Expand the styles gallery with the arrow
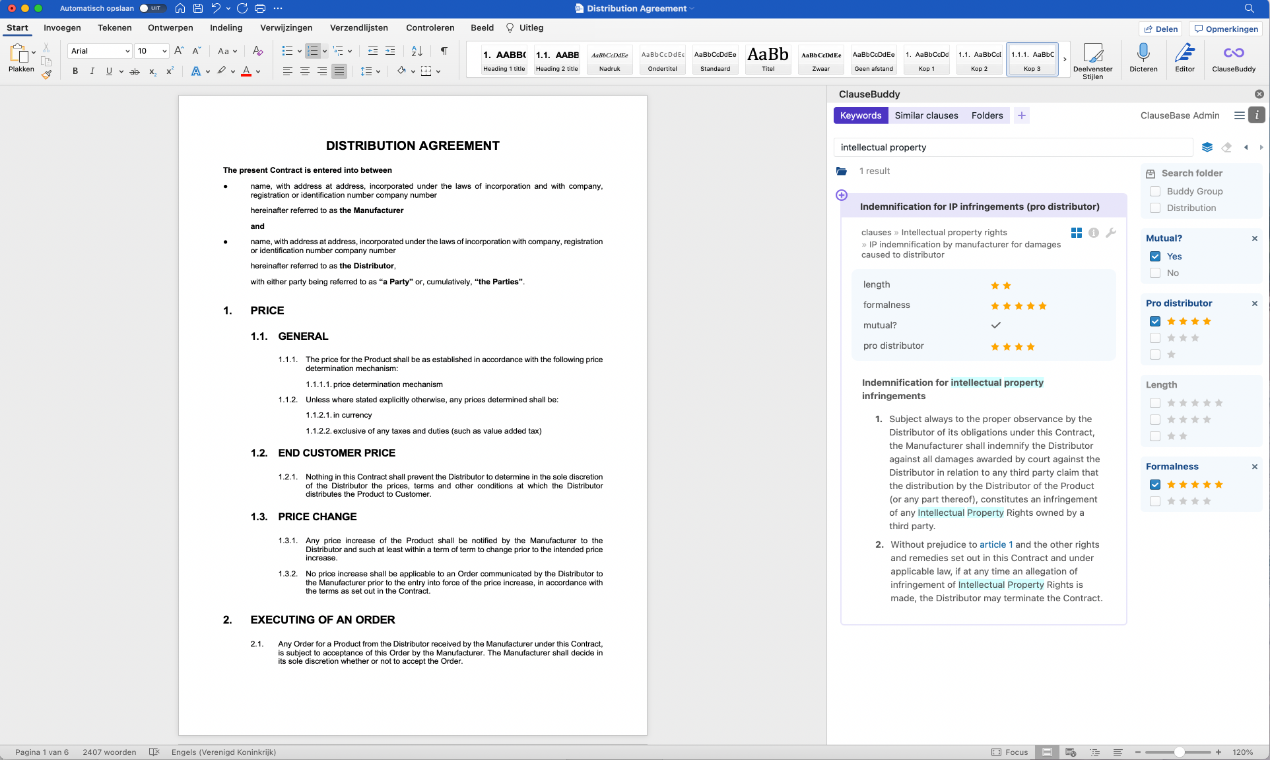Viewport: 1270px width, 760px height. click(1064, 58)
